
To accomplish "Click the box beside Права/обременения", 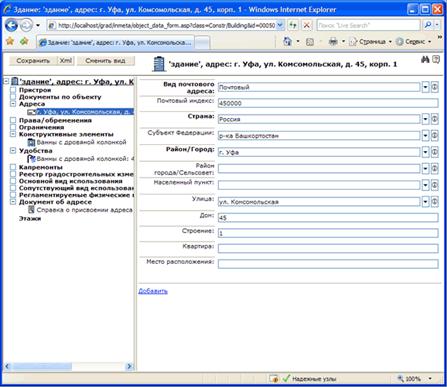I will 13,120.
